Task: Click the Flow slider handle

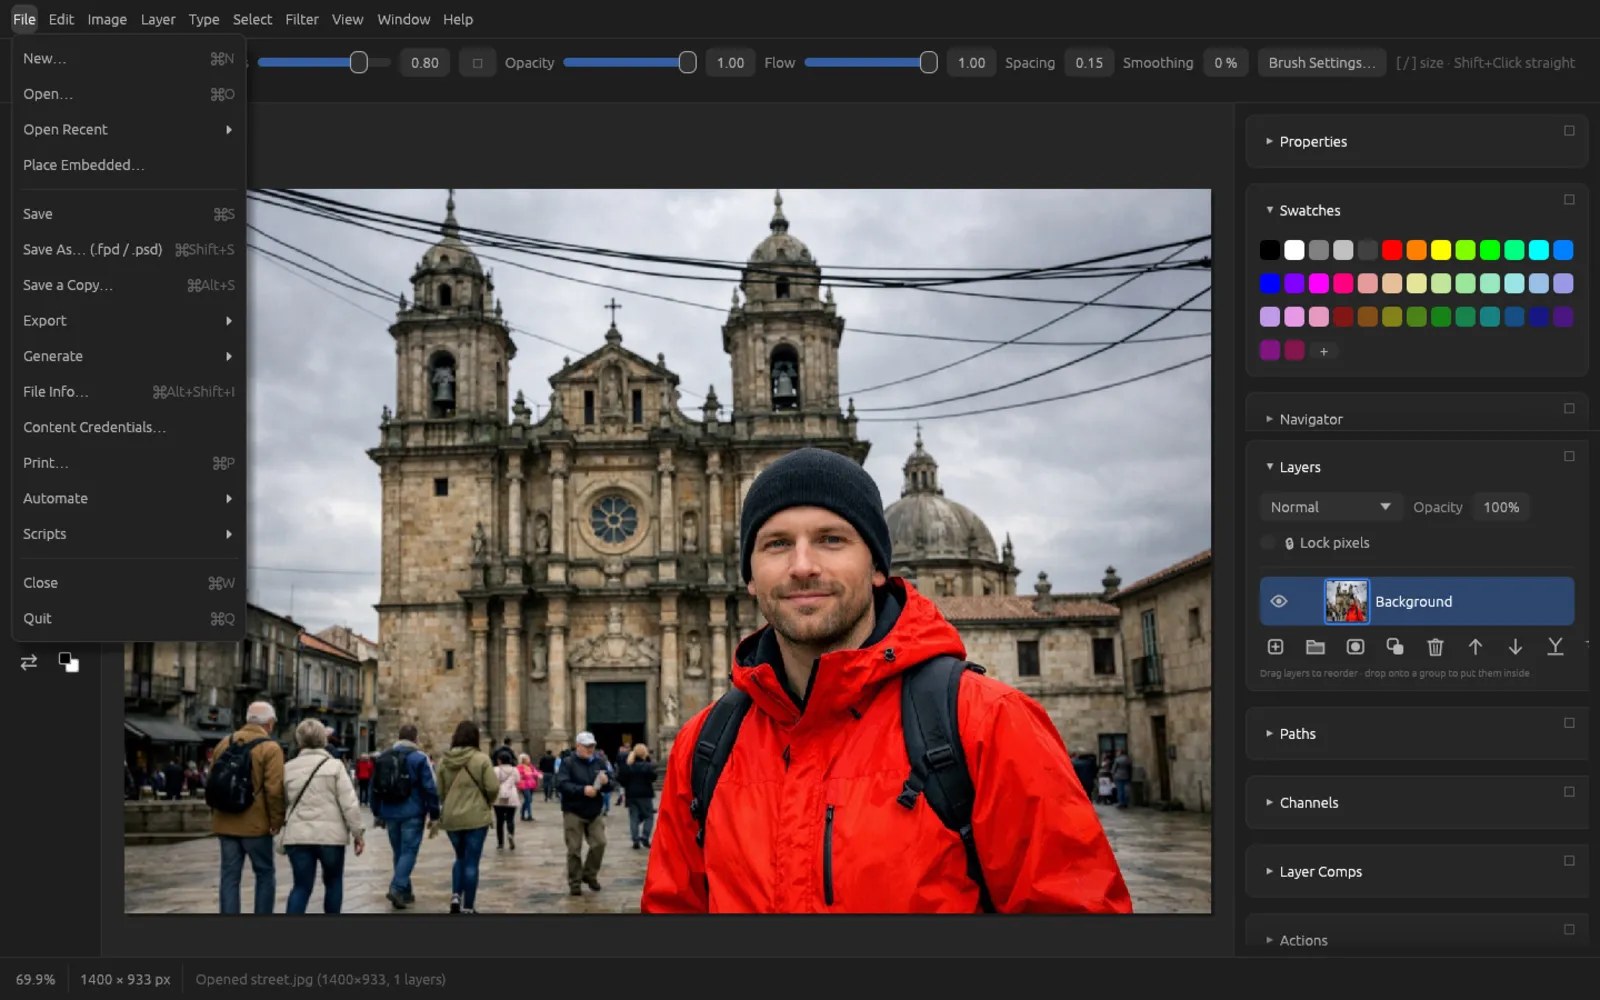Action: [928, 63]
